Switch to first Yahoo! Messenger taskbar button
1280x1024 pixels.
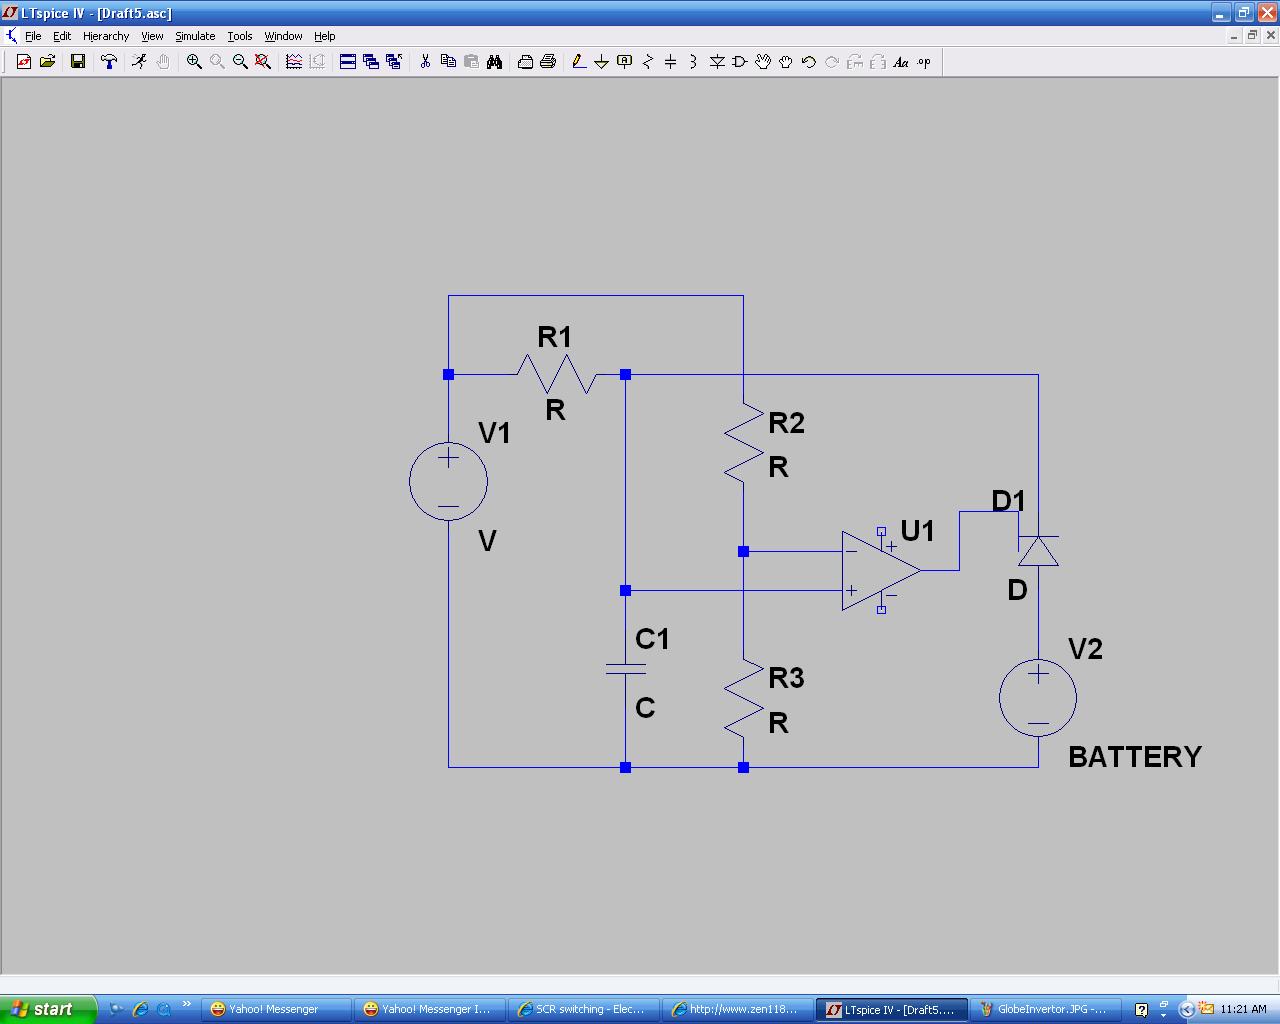point(276,1010)
